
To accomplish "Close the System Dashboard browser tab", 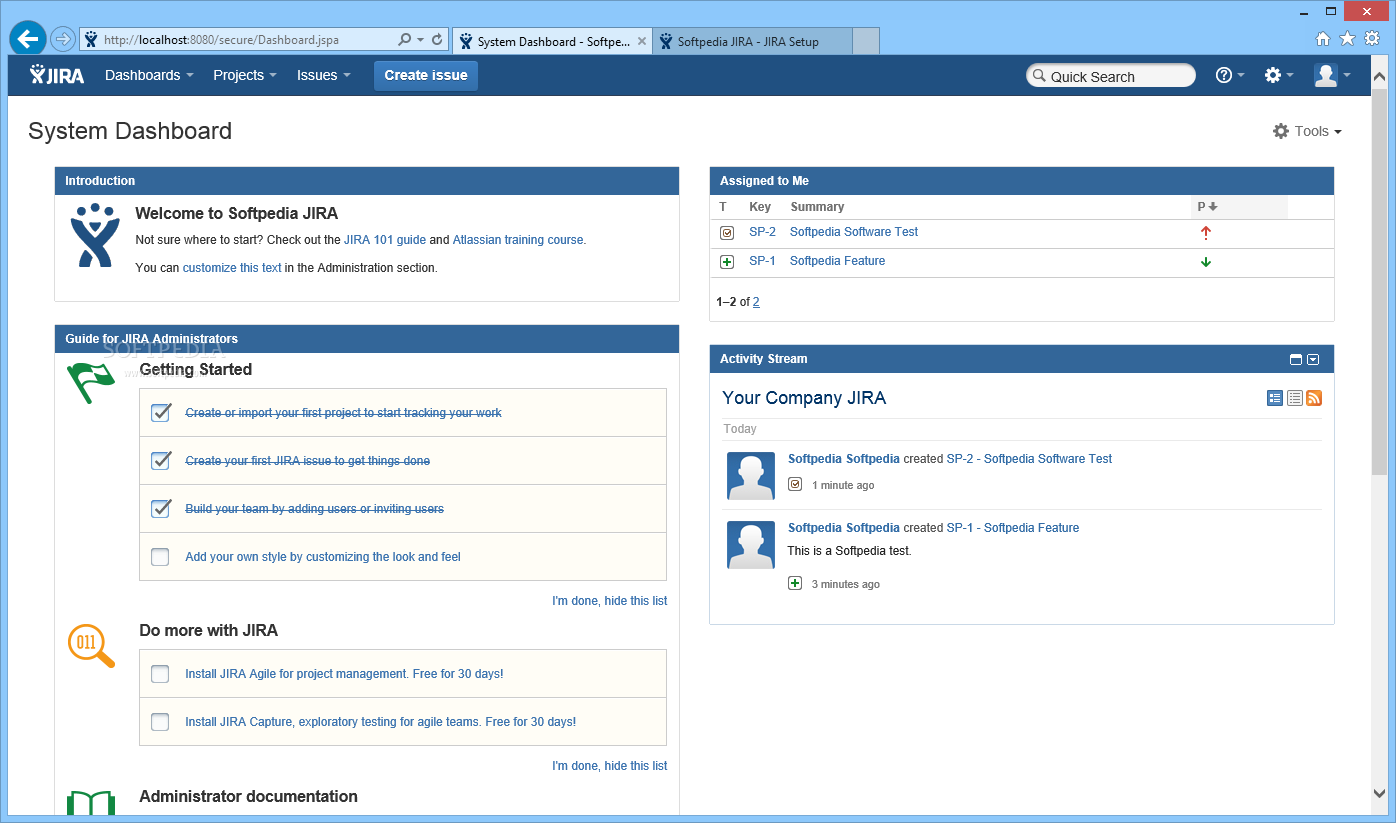I will [x=640, y=42].
